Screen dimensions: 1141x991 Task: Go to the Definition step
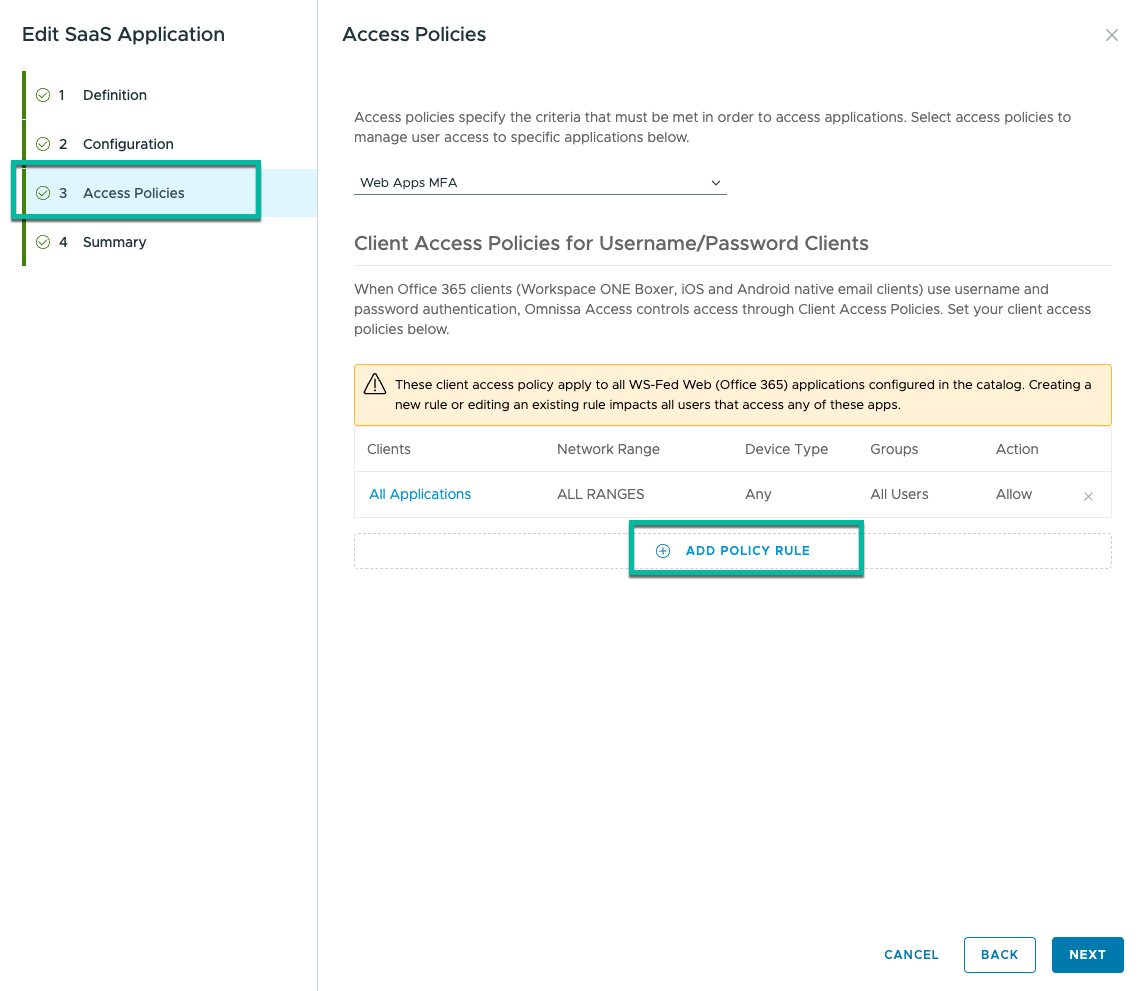(x=114, y=95)
